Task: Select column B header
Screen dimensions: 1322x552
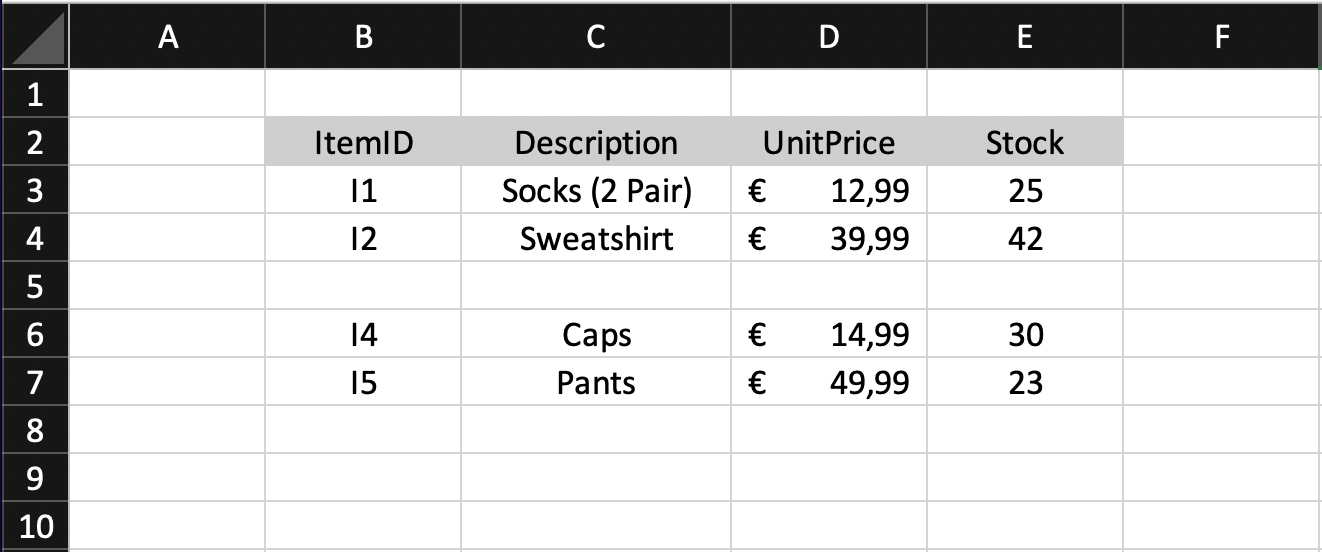Action: (x=363, y=37)
